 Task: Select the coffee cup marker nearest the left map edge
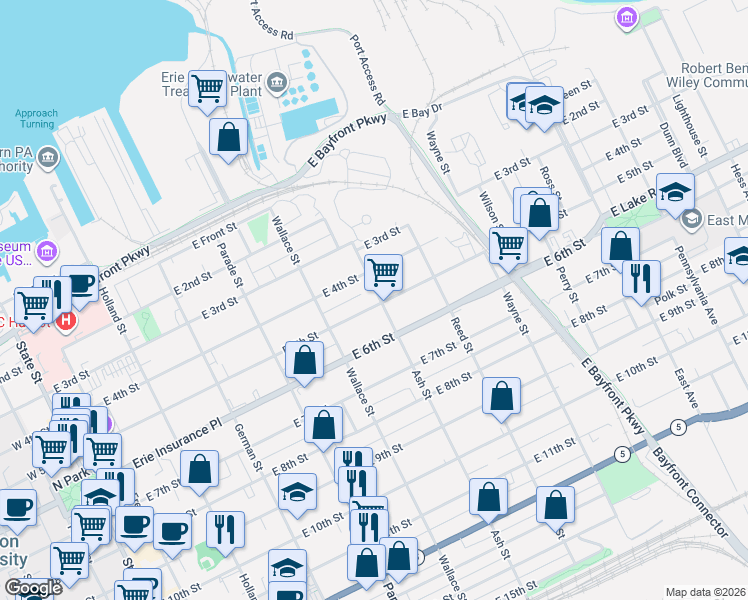tap(18, 509)
